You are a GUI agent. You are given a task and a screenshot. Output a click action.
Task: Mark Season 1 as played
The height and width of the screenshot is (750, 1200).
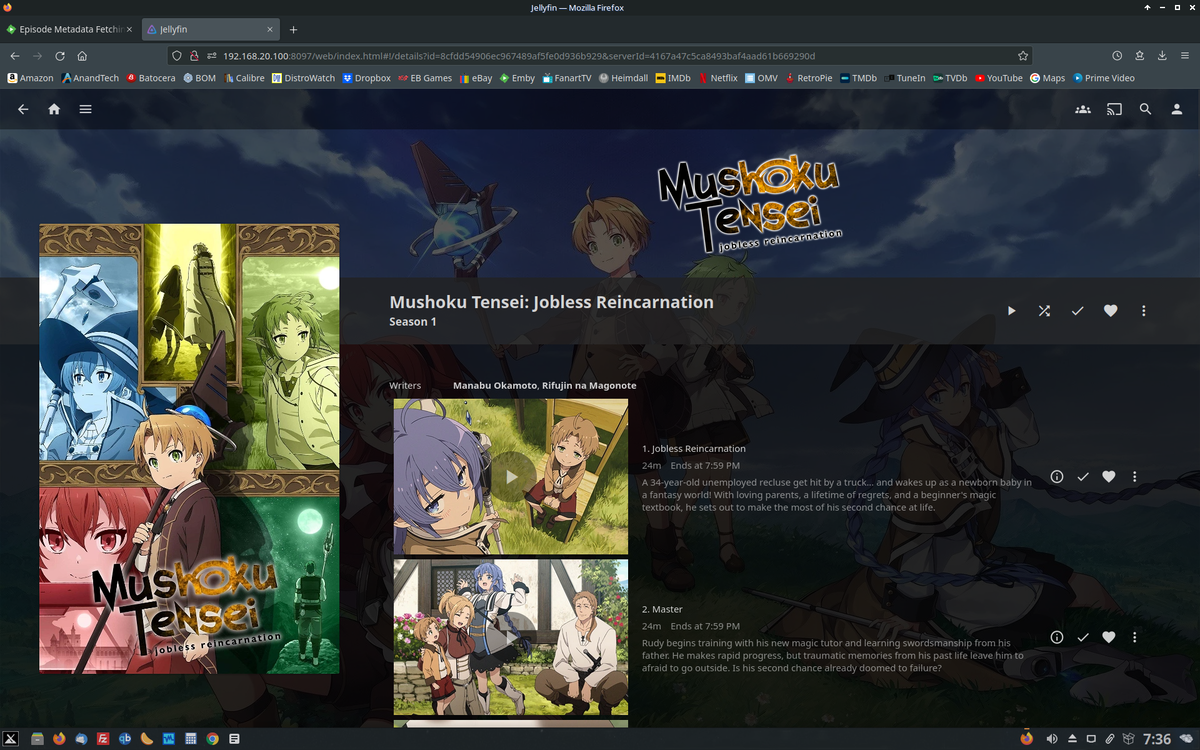point(1077,311)
